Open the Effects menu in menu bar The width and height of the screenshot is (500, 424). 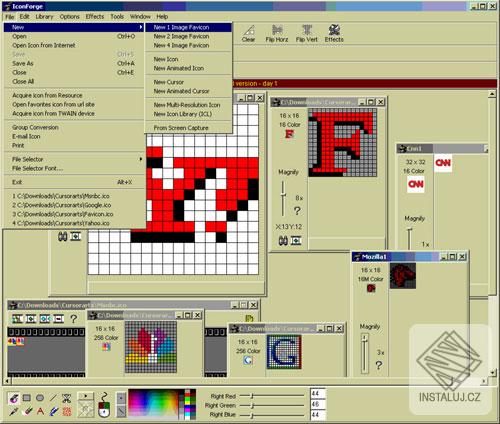pos(95,16)
